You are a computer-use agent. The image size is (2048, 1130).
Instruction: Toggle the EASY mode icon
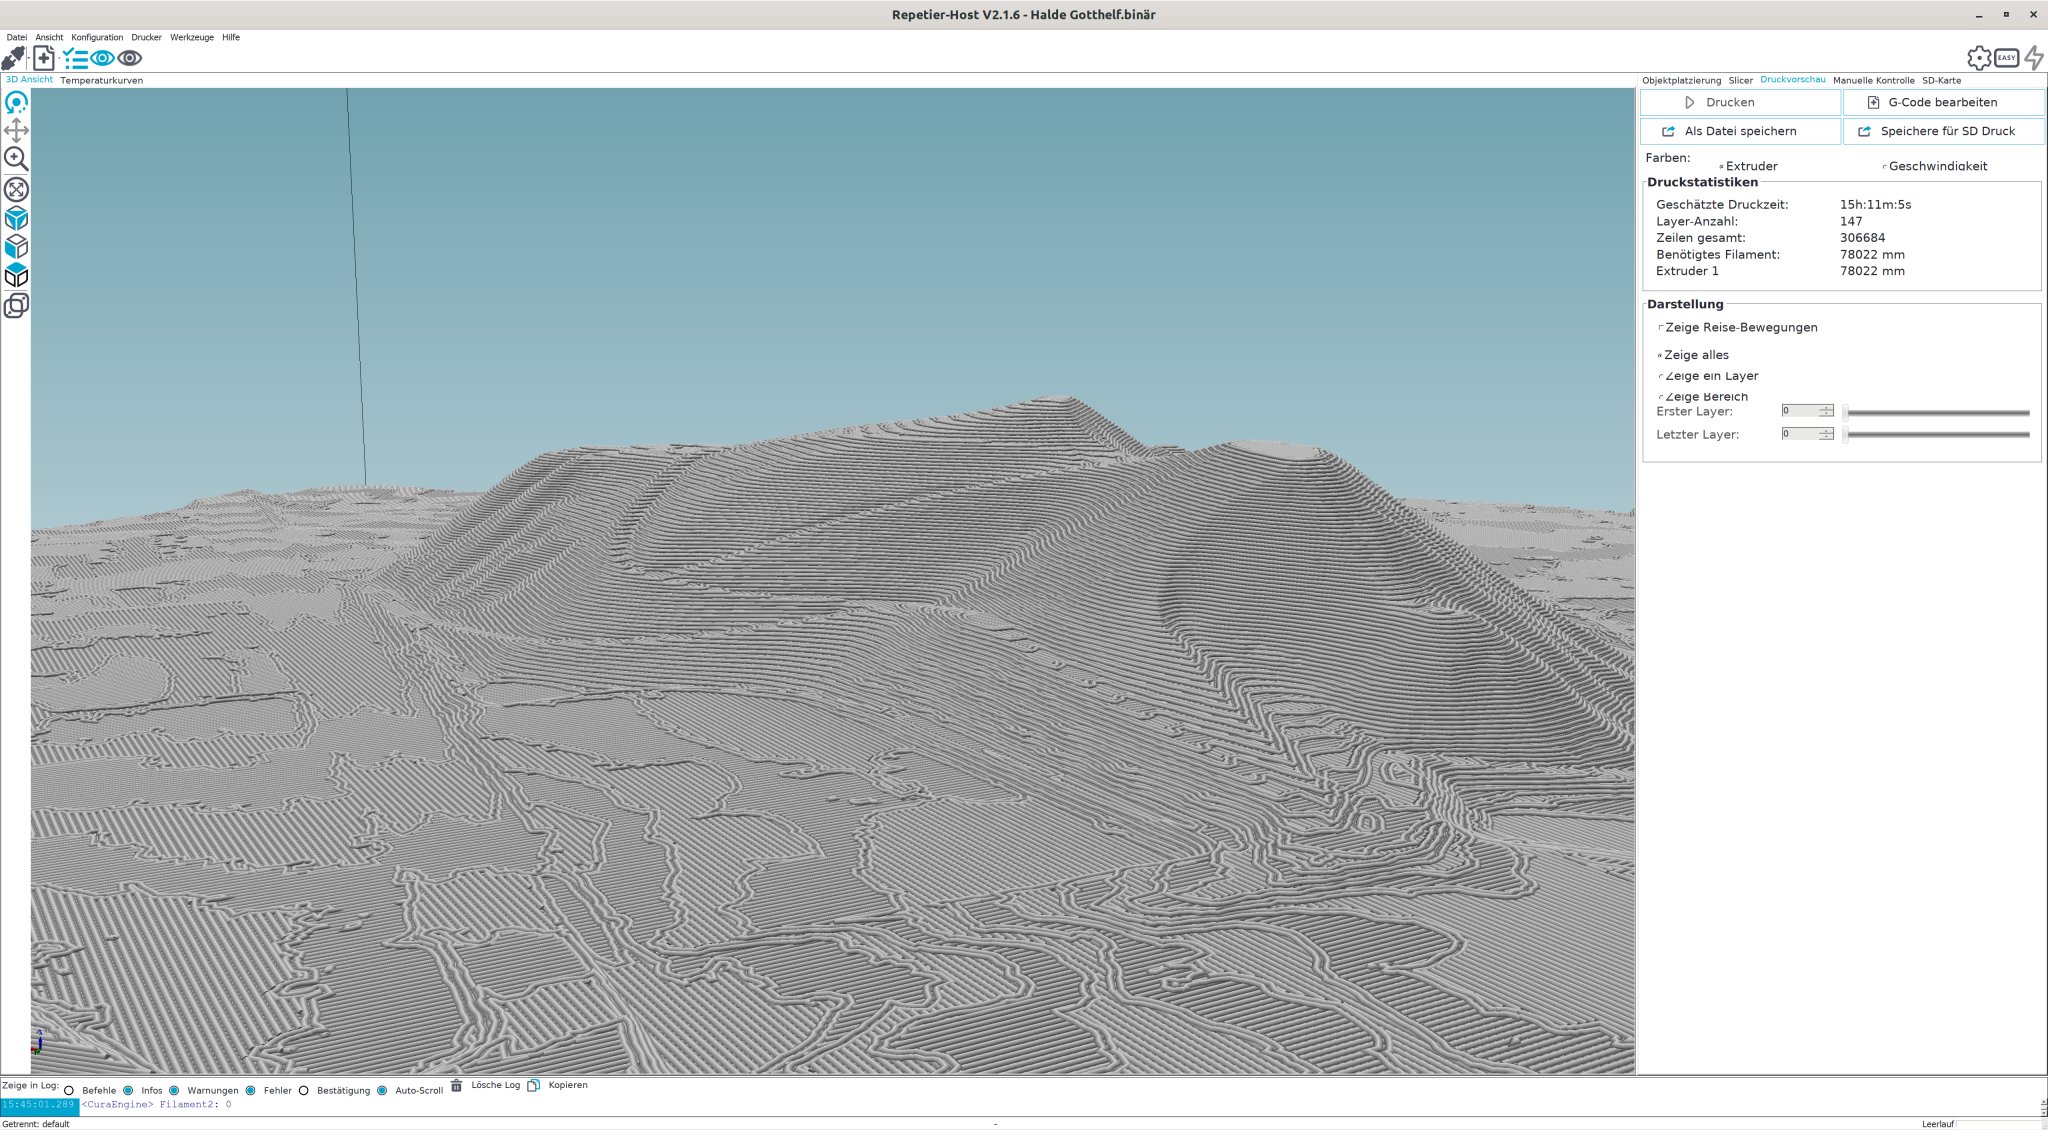[2006, 58]
